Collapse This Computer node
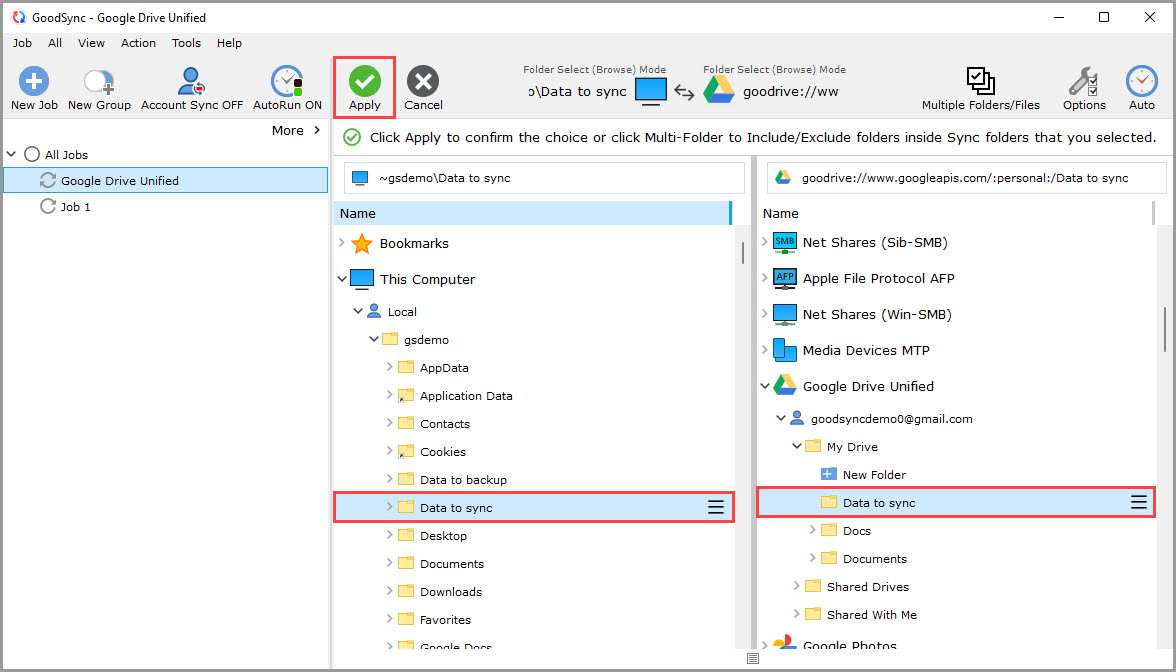This screenshot has height=672, width=1176. [342, 279]
